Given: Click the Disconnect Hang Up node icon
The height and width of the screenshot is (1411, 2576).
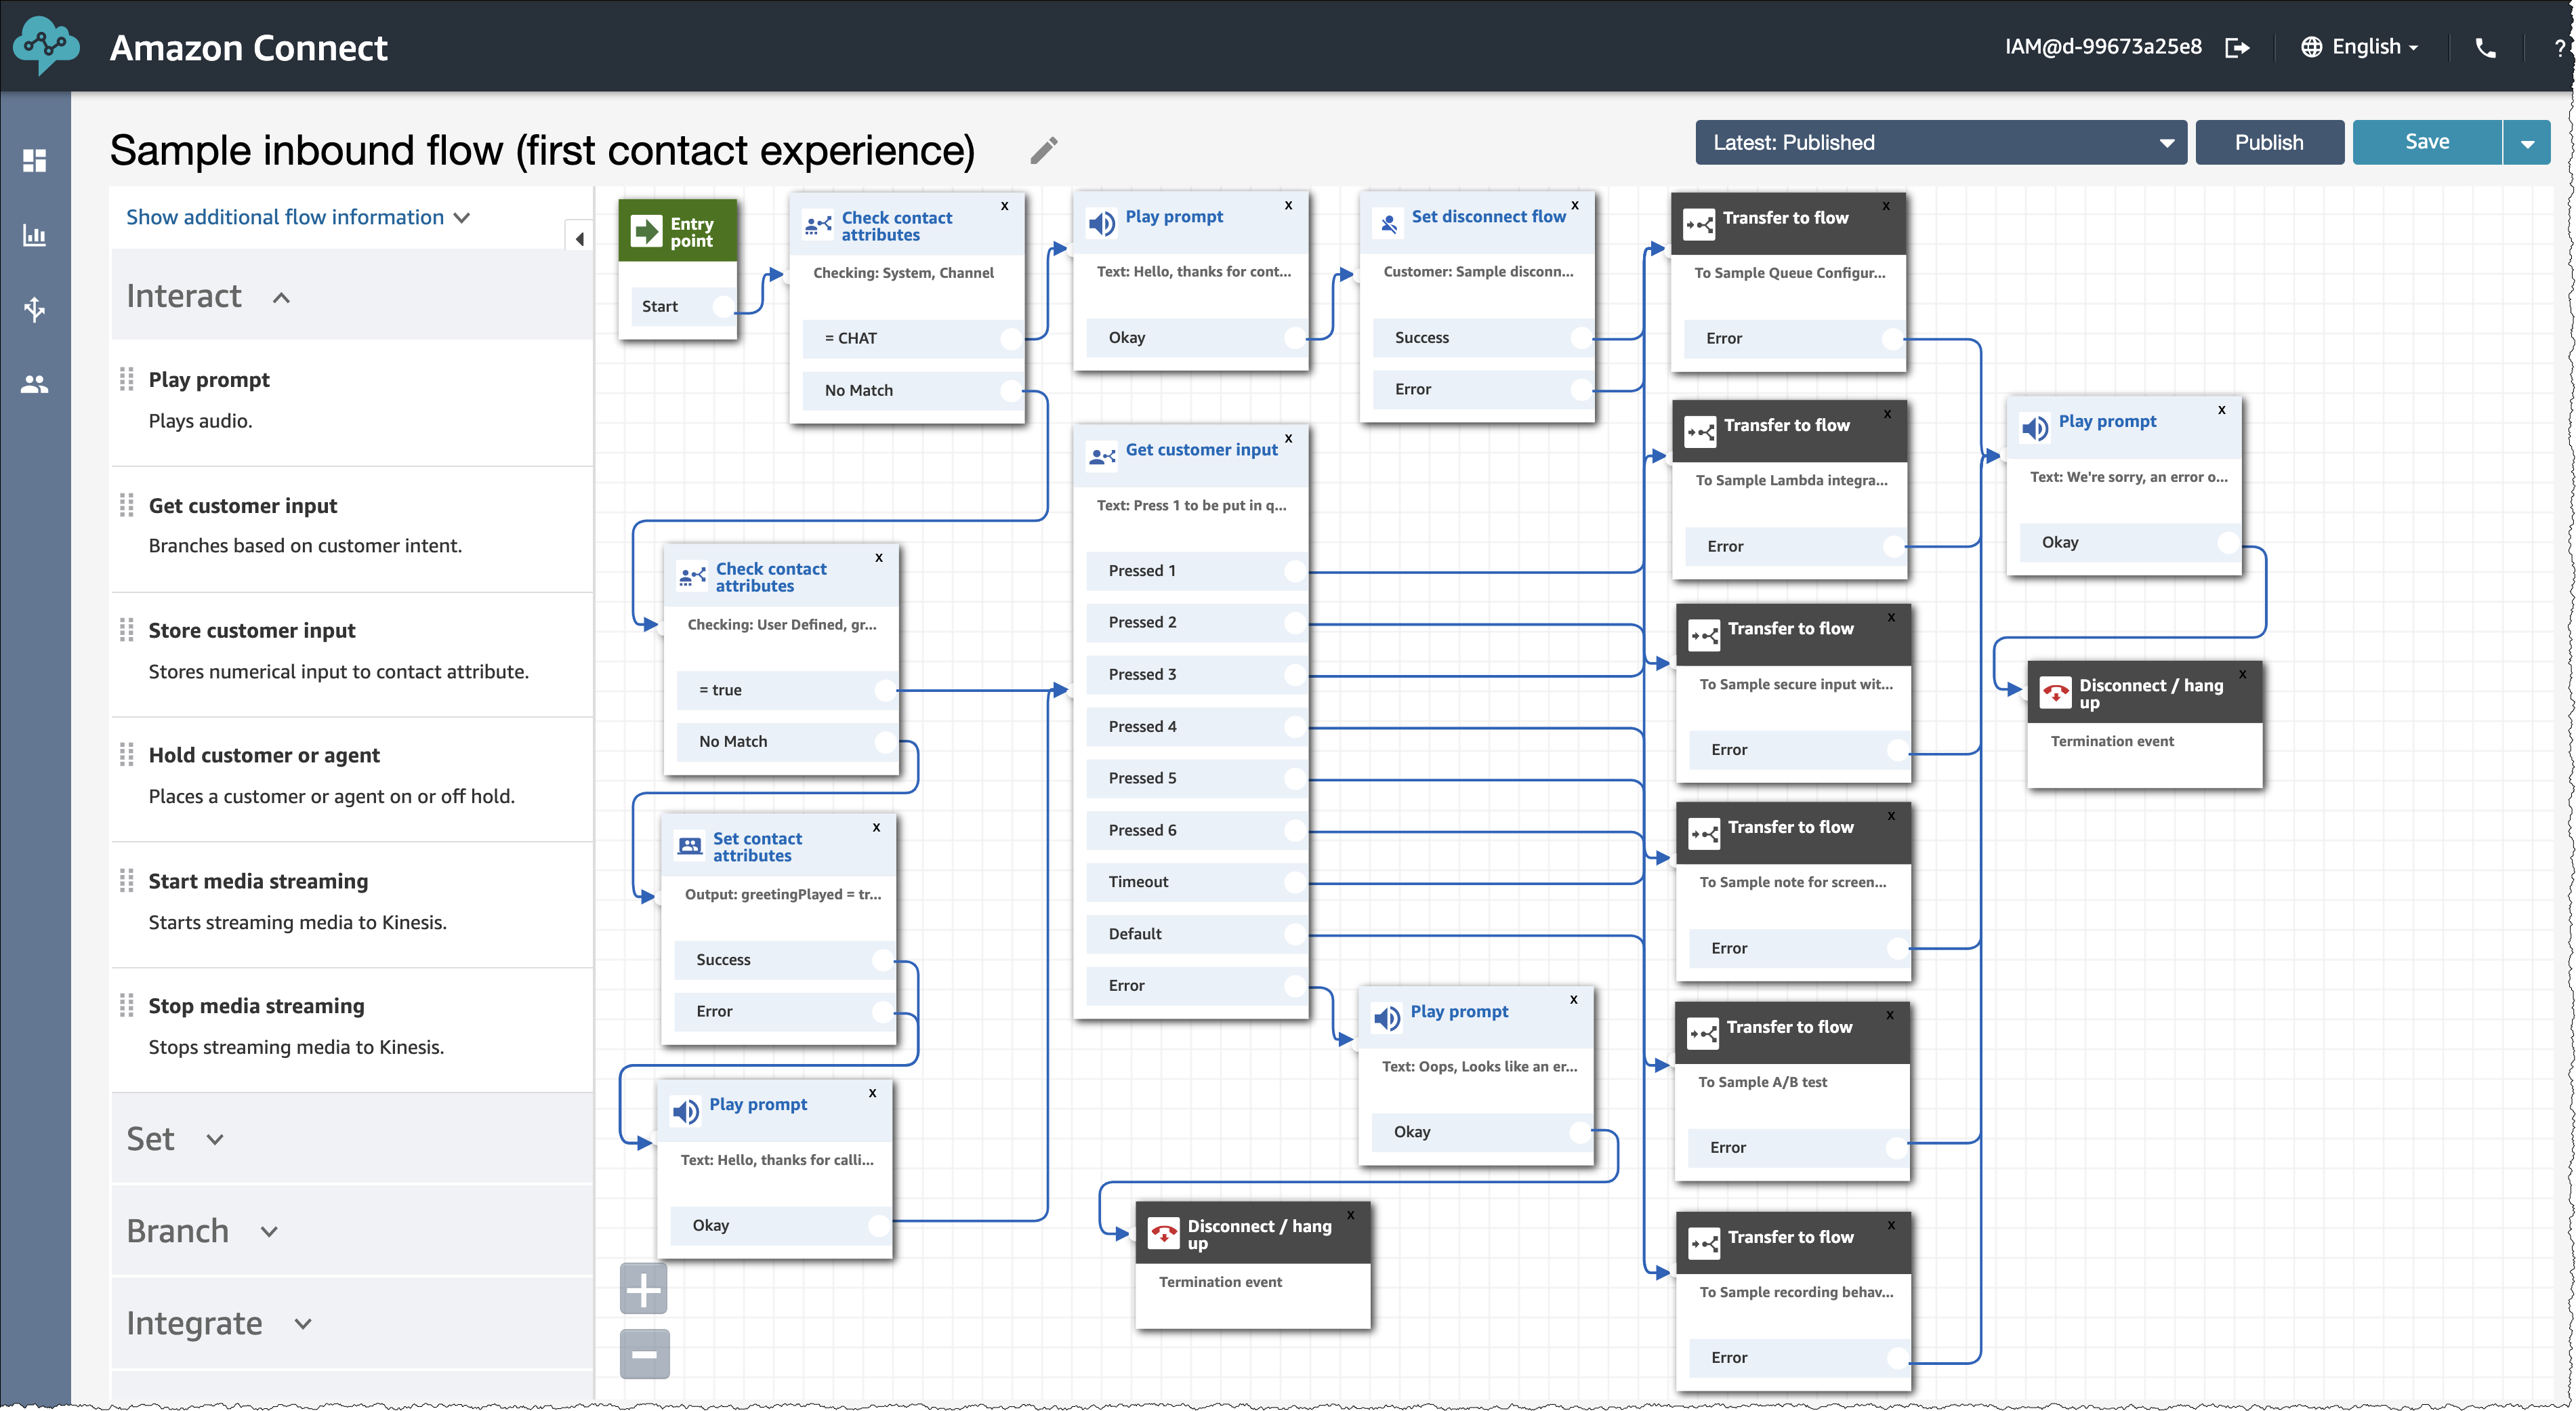Looking at the screenshot, I should 1164,1233.
